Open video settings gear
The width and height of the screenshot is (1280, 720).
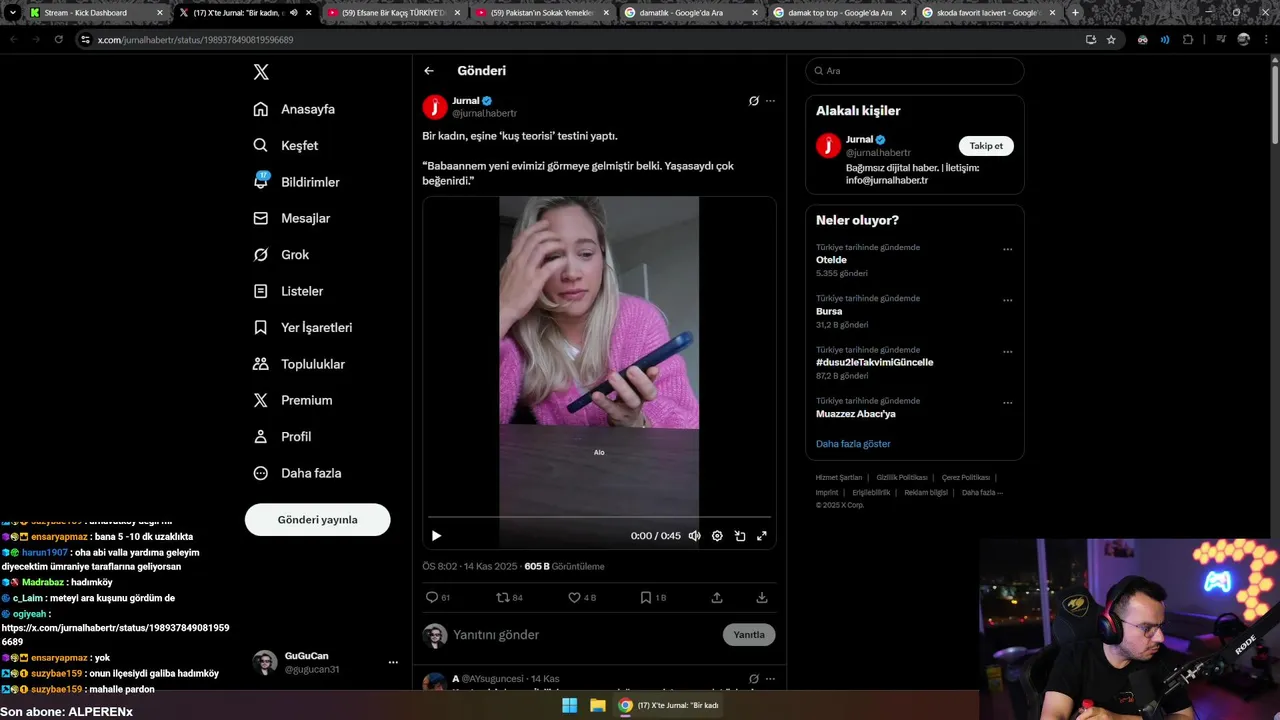coord(717,536)
